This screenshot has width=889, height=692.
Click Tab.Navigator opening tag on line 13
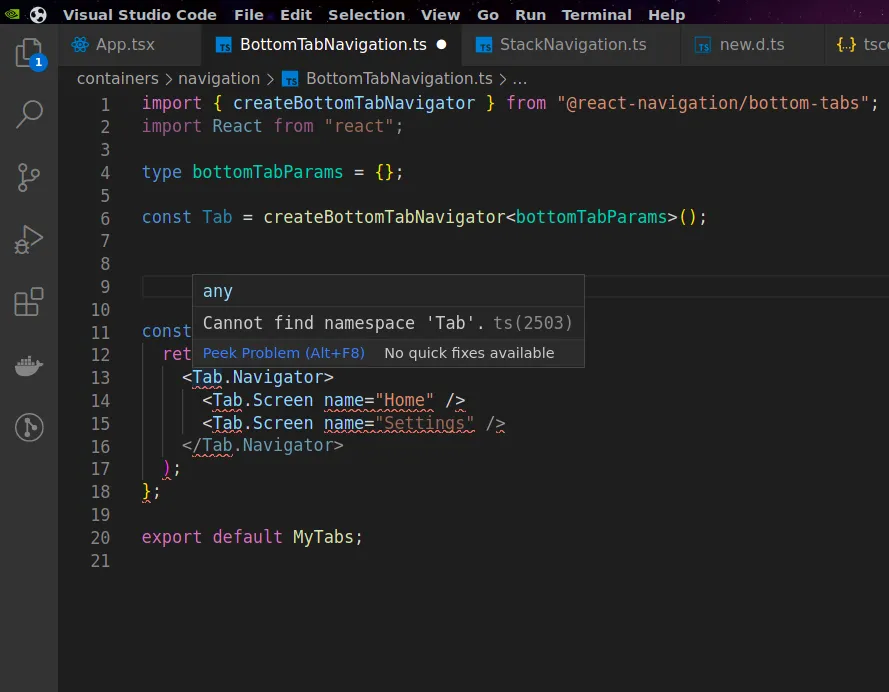[257, 377]
